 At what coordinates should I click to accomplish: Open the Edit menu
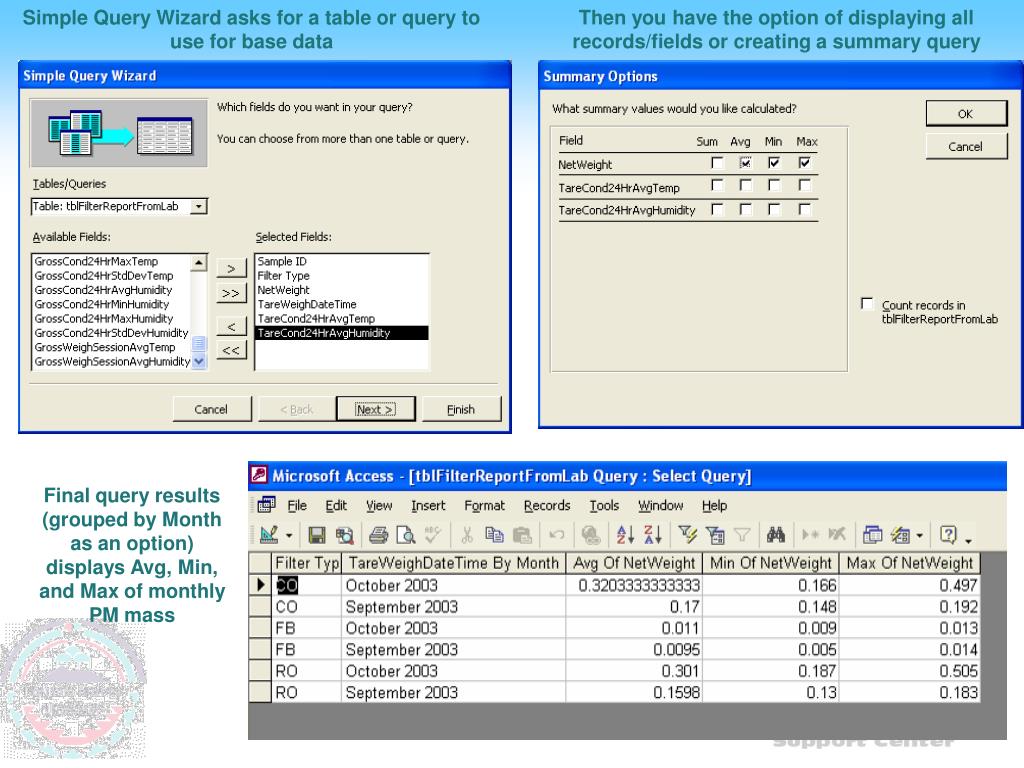(x=336, y=505)
